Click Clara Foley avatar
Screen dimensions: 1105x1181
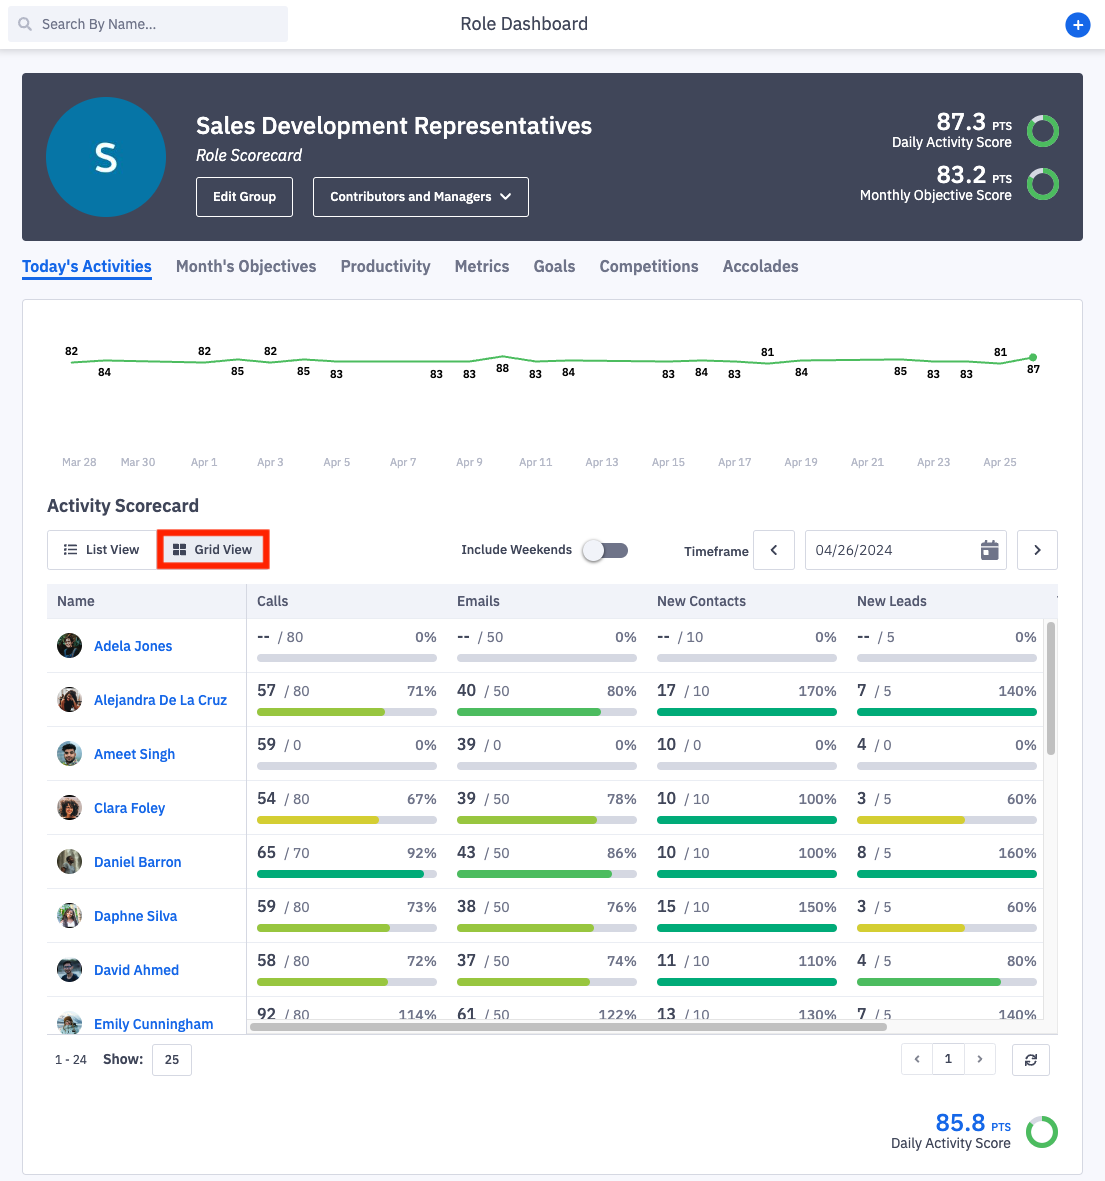(x=69, y=807)
